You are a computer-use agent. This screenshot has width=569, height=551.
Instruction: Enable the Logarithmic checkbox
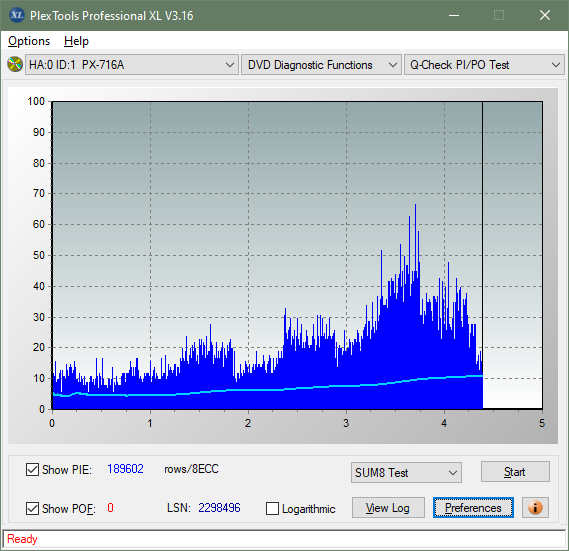(273, 509)
